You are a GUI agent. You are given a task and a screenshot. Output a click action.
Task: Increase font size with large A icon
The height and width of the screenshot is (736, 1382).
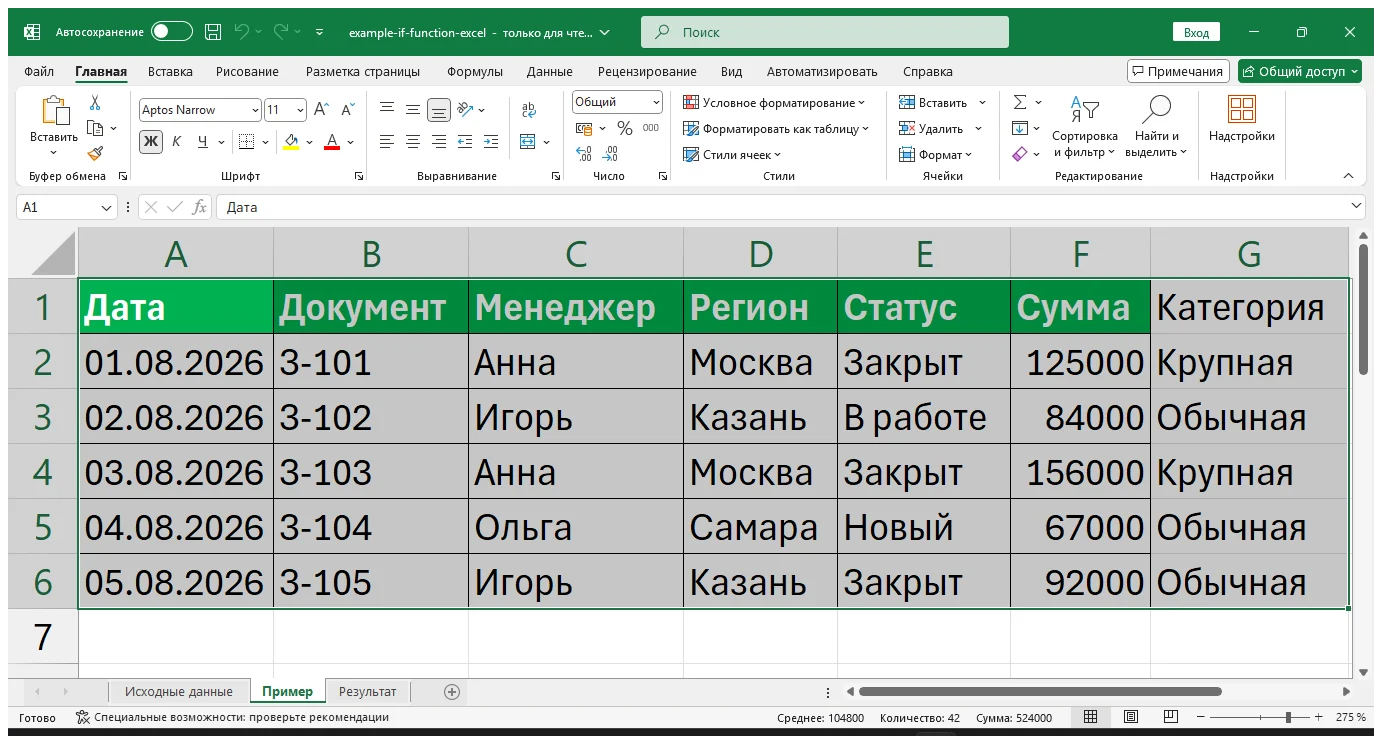click(321, 110)
